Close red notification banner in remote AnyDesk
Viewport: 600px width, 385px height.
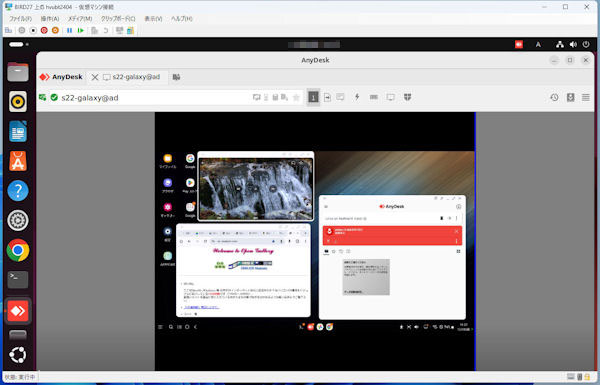(x=456, y=231)
